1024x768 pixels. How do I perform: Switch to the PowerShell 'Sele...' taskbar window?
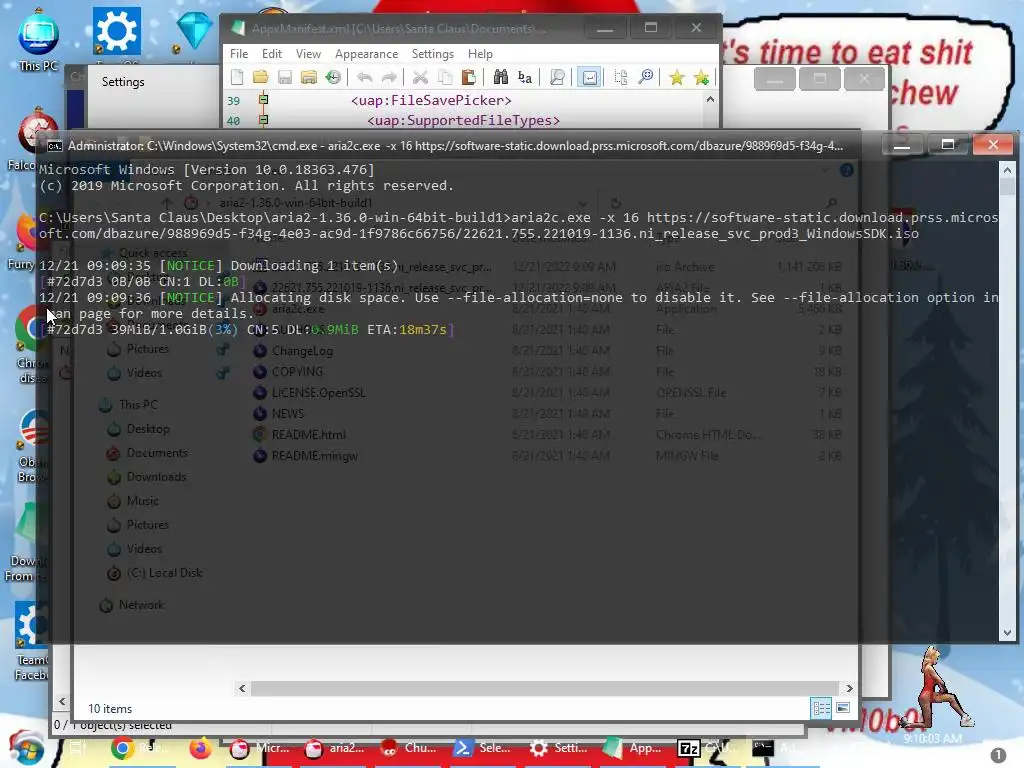pyautogui.click(x=484, y=748)
